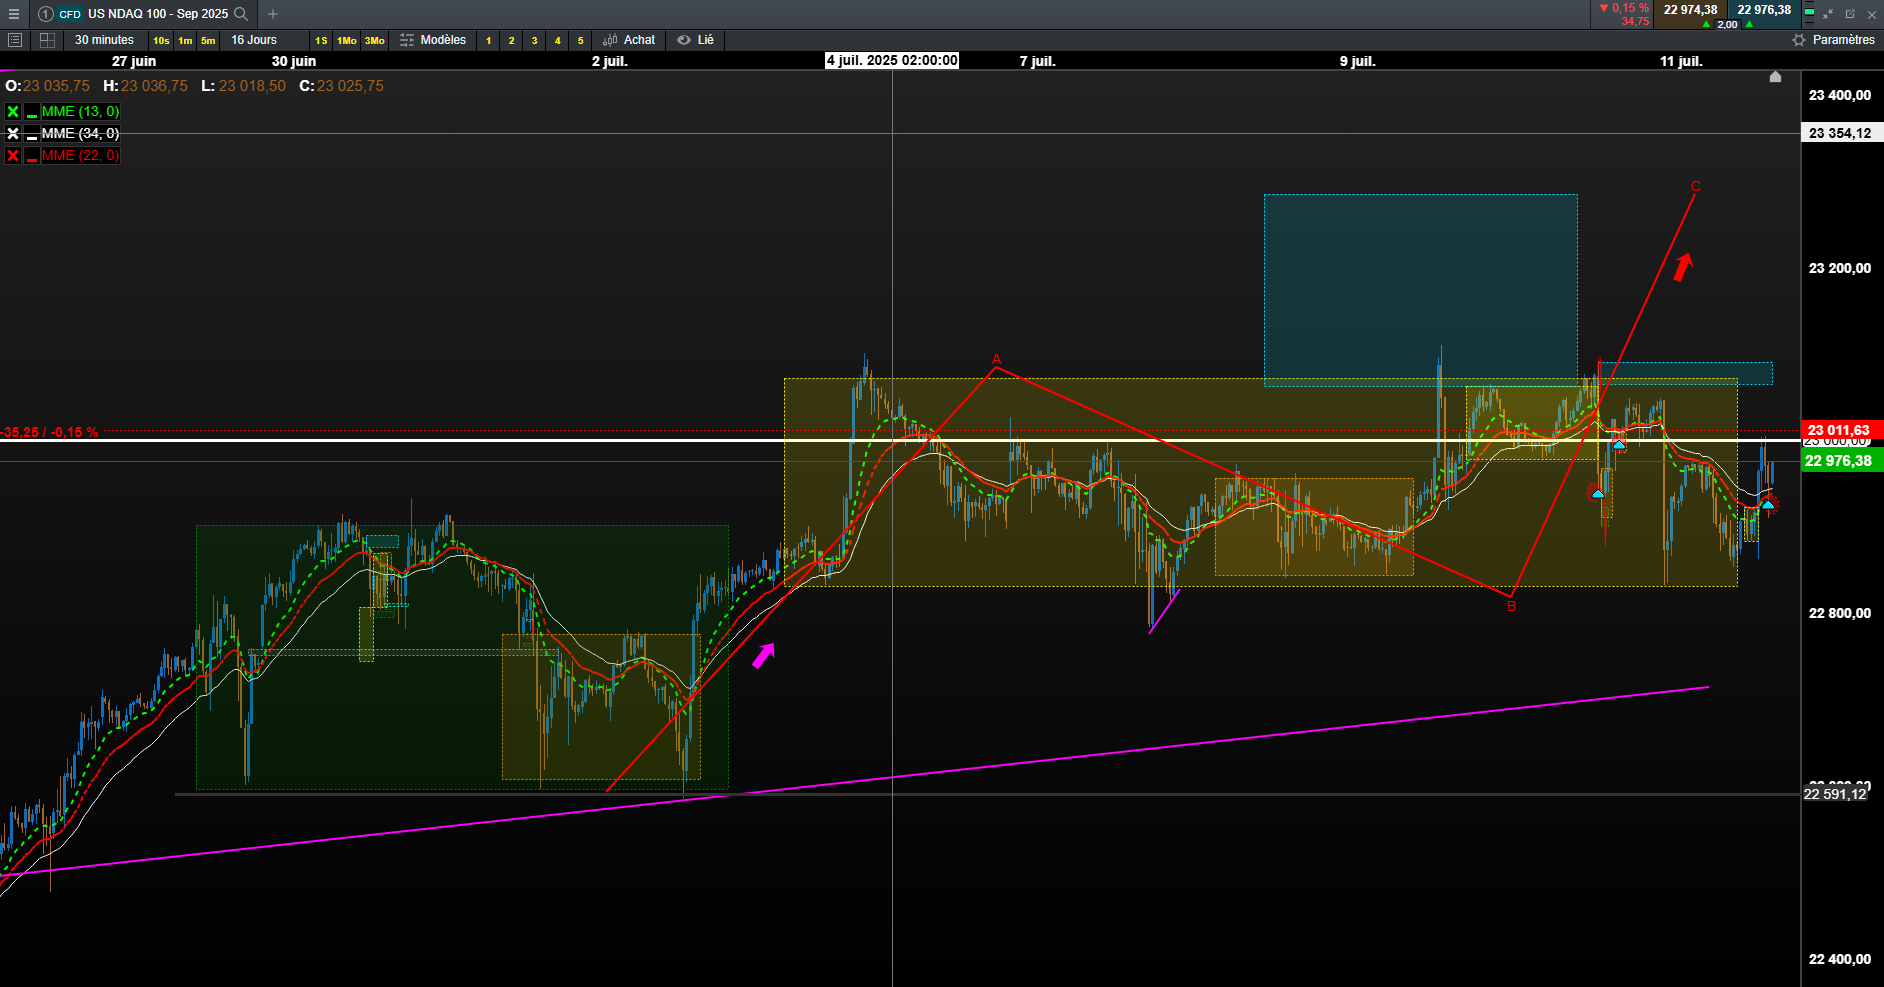The width and height of the screenshot is (1884, 987).
Task: Click the Paramètres gear icon
Action: coord(1799,40)
